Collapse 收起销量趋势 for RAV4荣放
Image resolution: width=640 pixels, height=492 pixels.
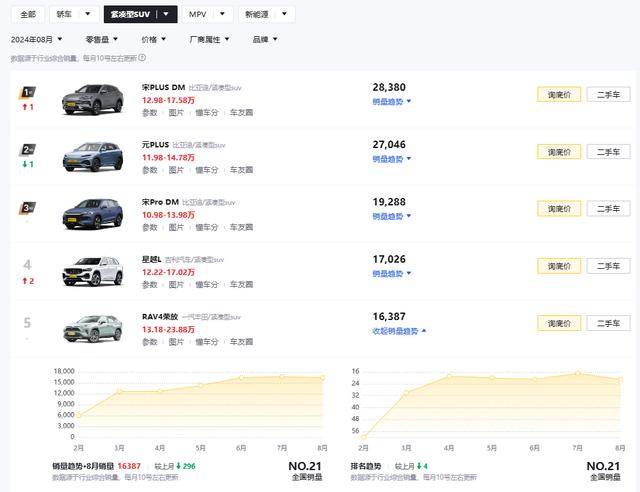tap(399, 331)
